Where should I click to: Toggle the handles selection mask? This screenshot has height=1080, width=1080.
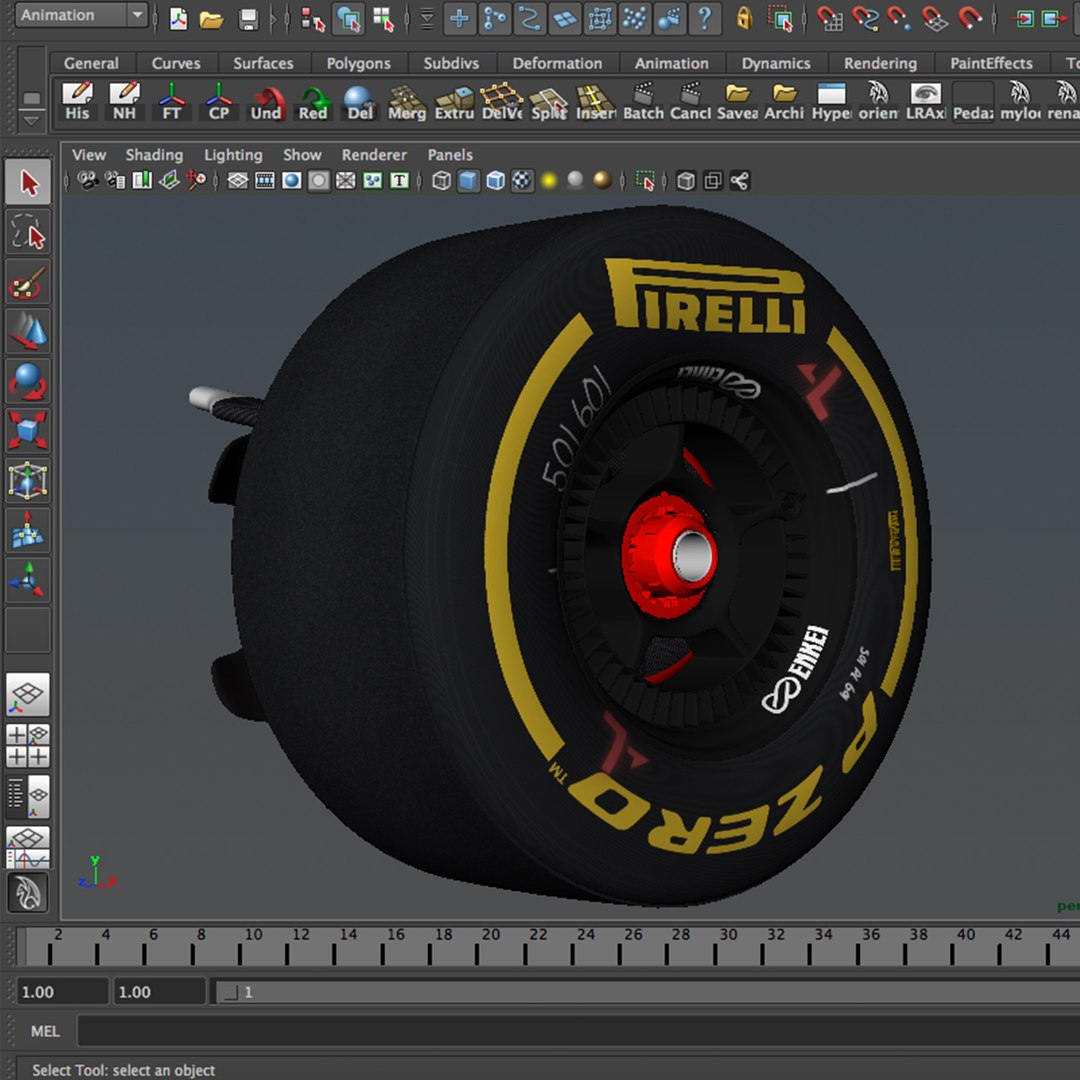(459, 19)
